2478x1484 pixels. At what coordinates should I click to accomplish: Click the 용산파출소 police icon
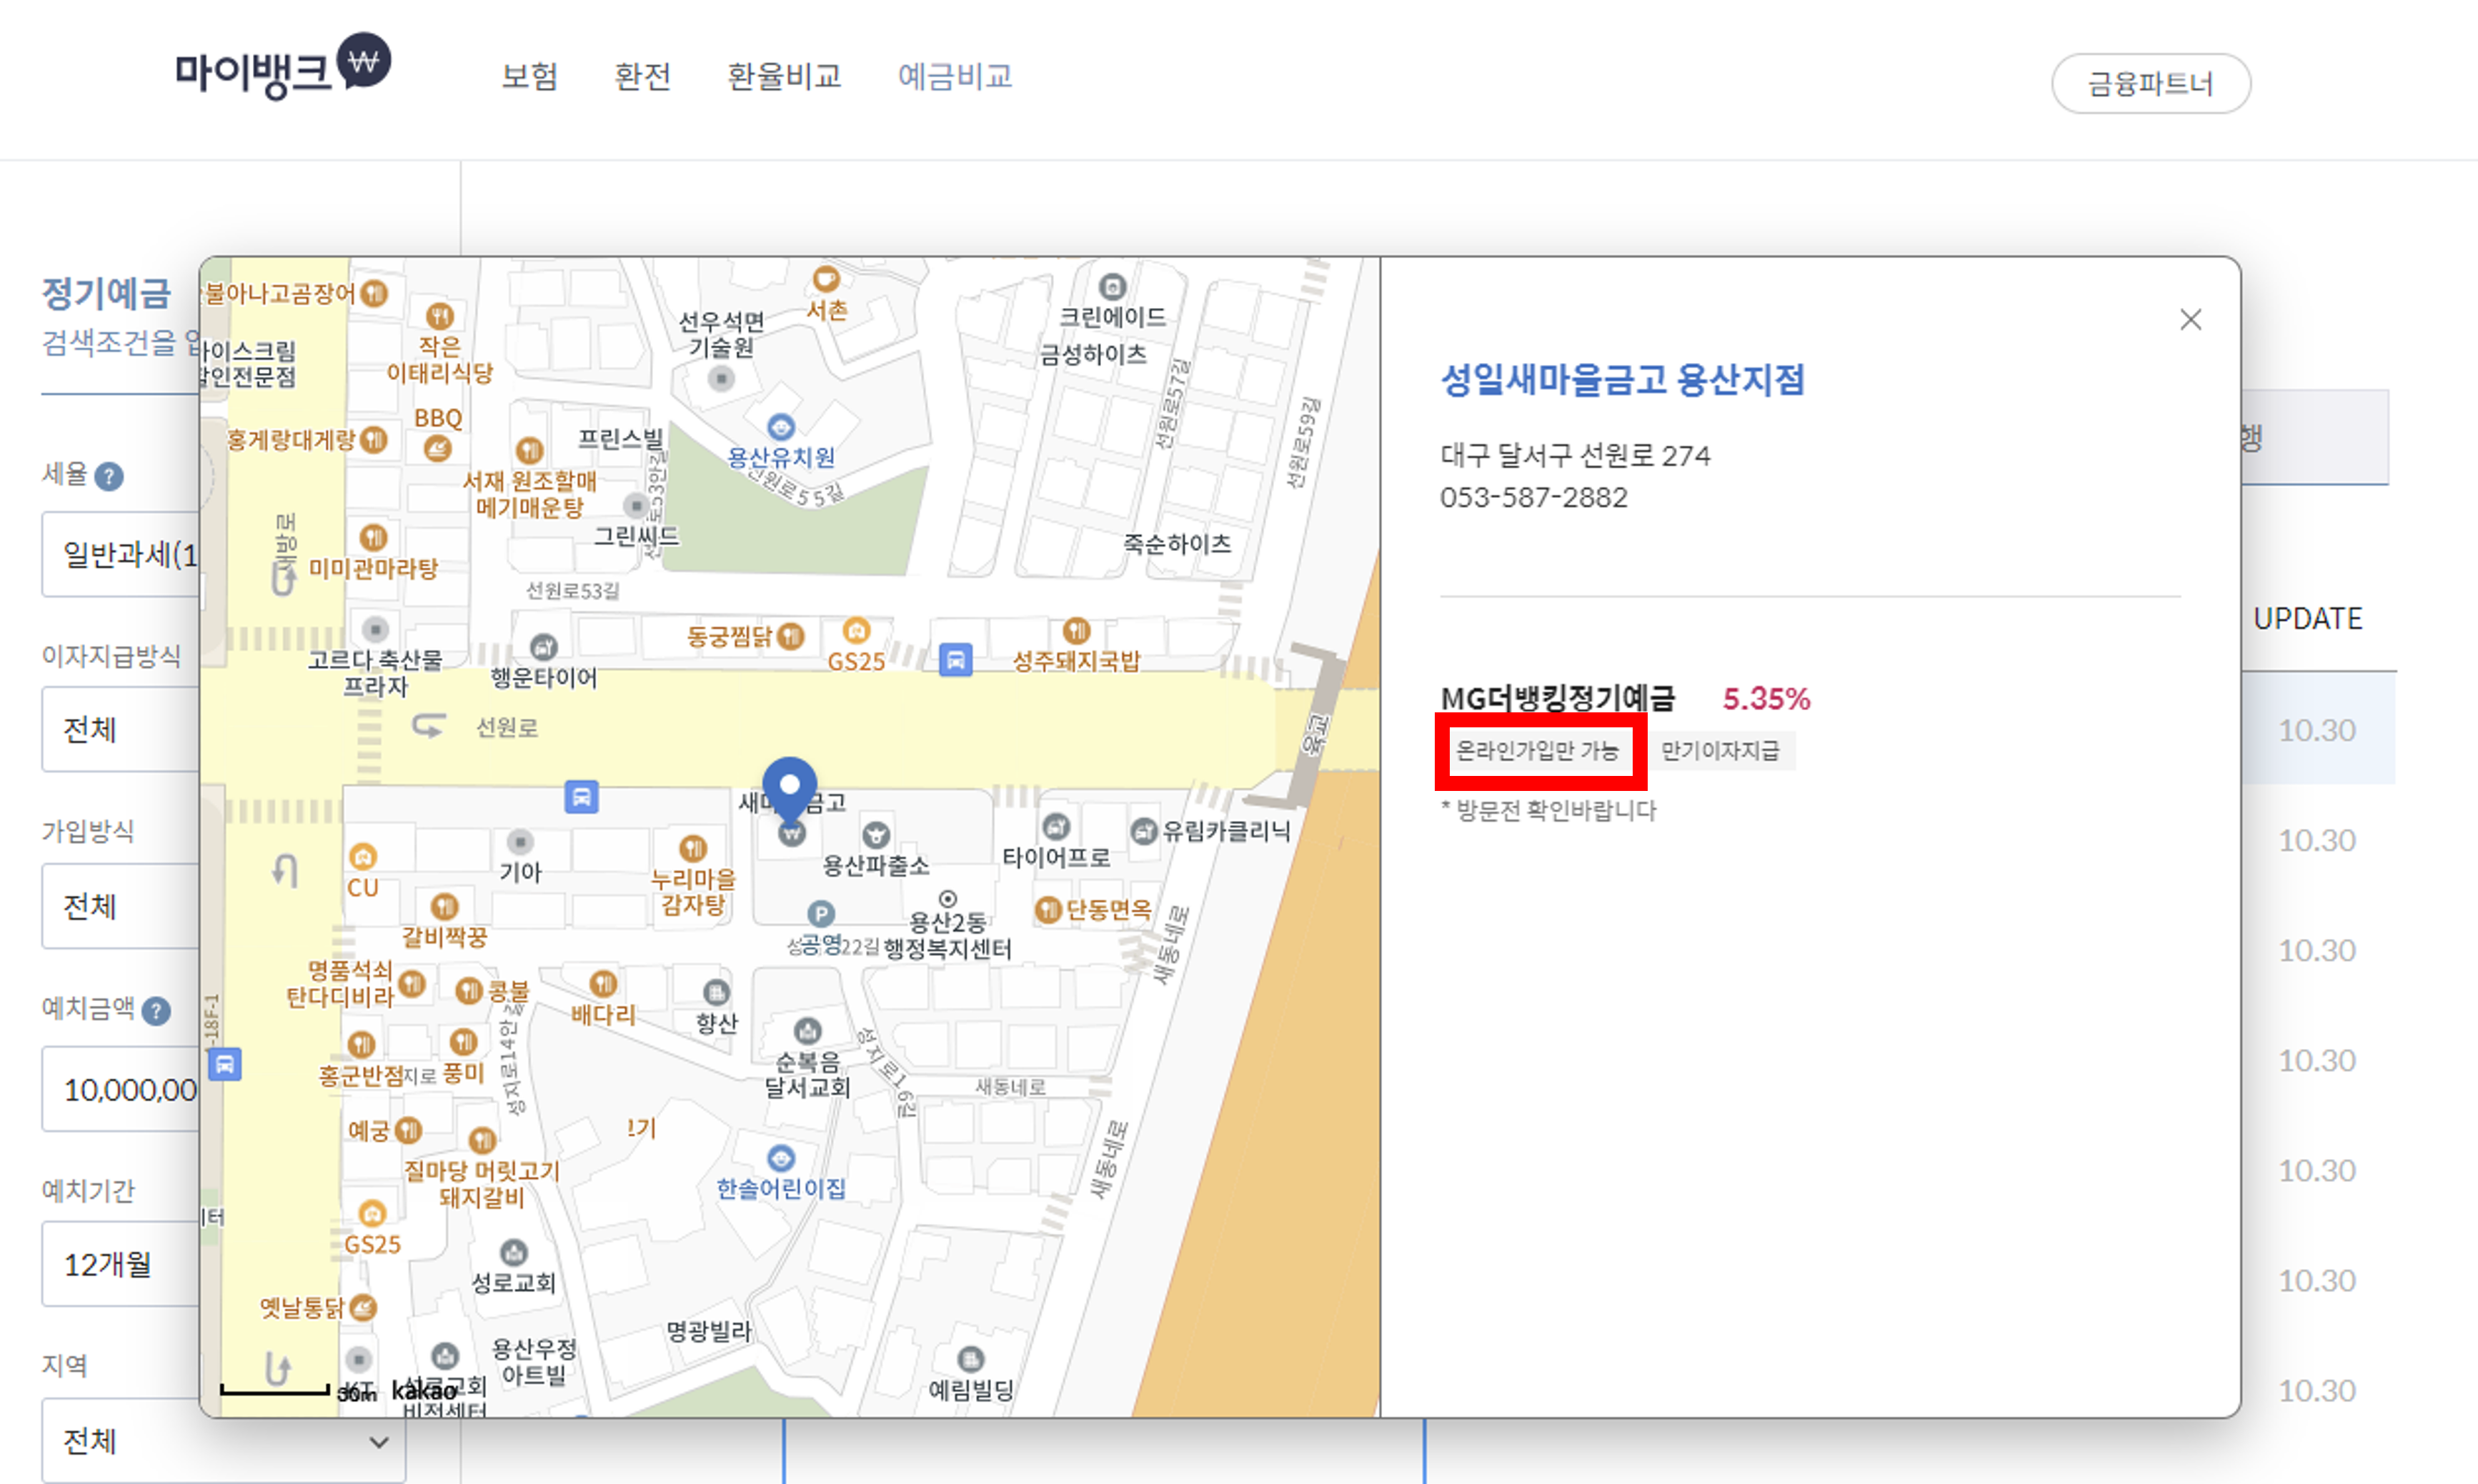[876, 835]
